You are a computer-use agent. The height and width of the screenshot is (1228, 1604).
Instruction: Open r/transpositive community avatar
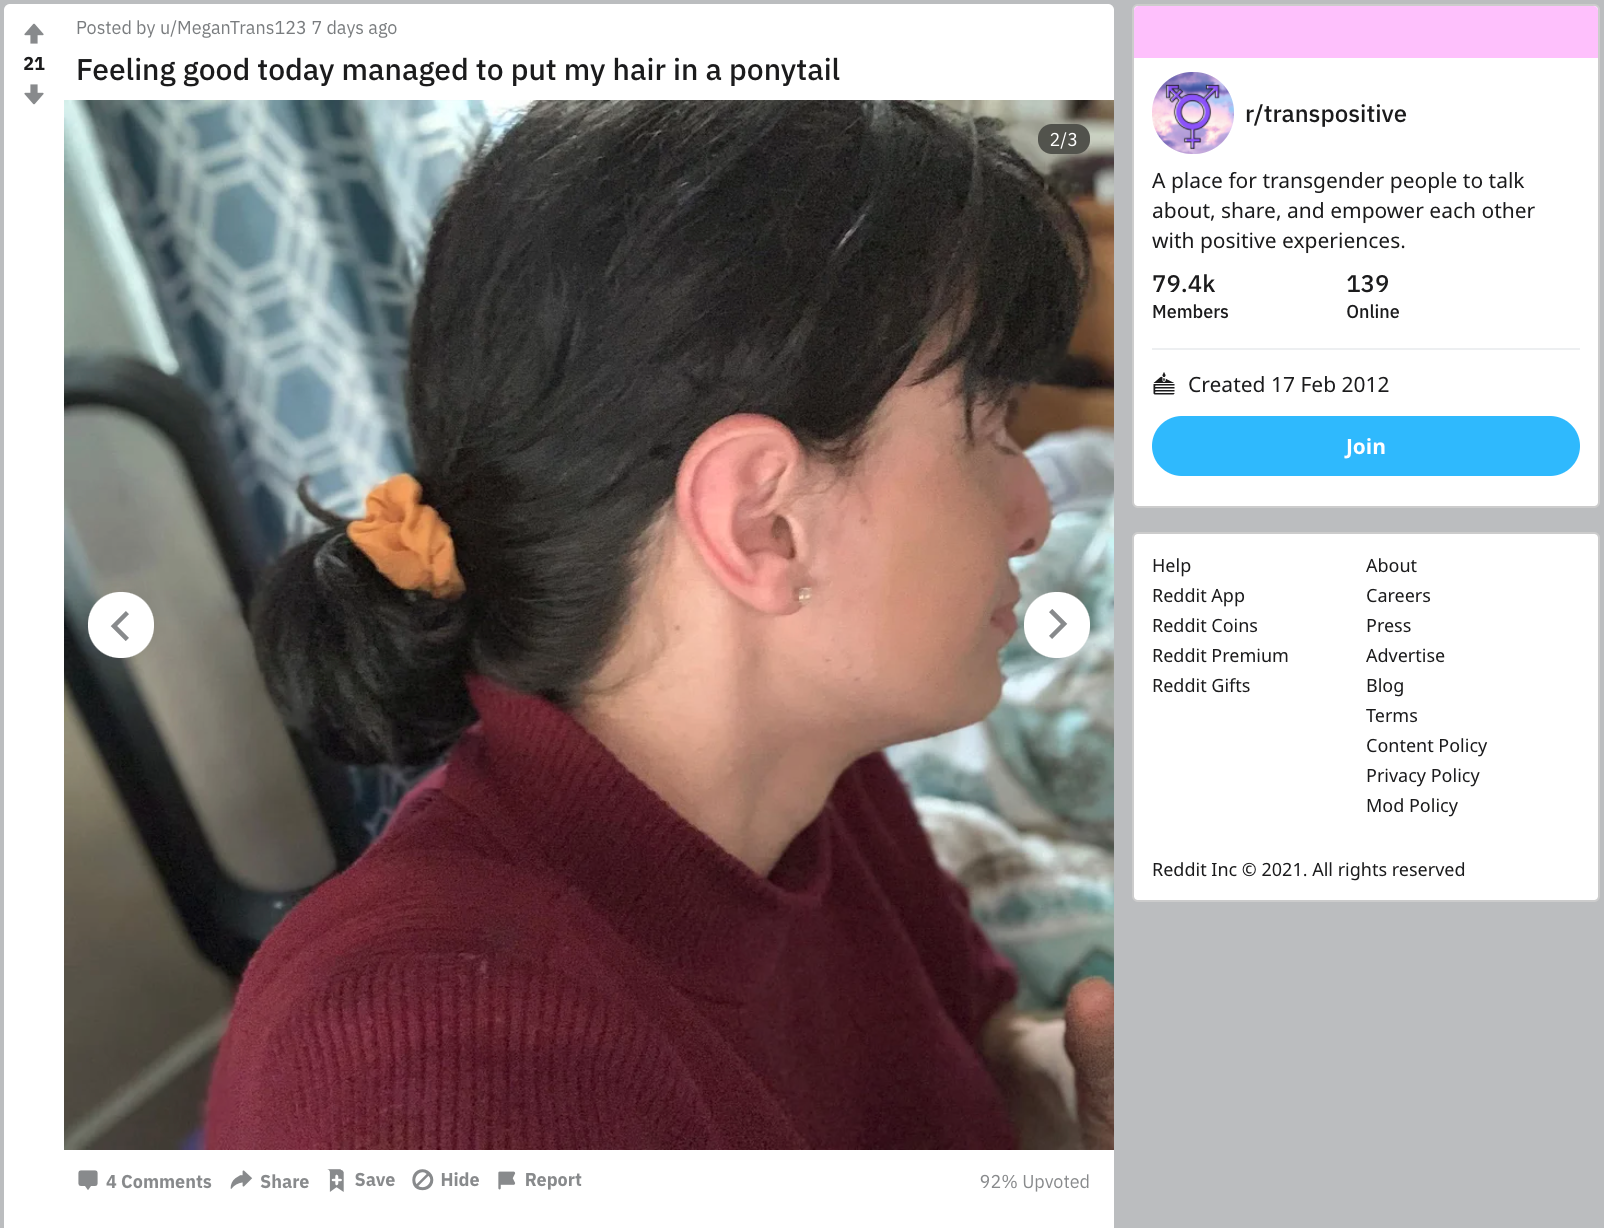pos(1193,113)
